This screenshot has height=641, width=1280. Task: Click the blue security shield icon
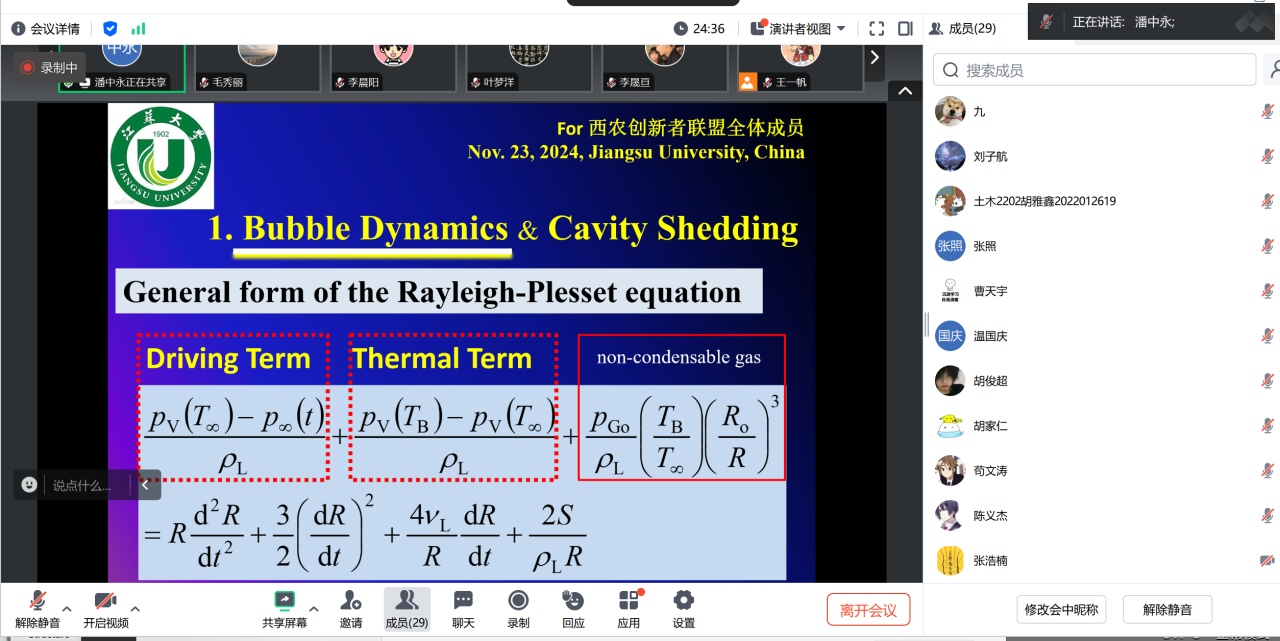[x=110, y=28]
